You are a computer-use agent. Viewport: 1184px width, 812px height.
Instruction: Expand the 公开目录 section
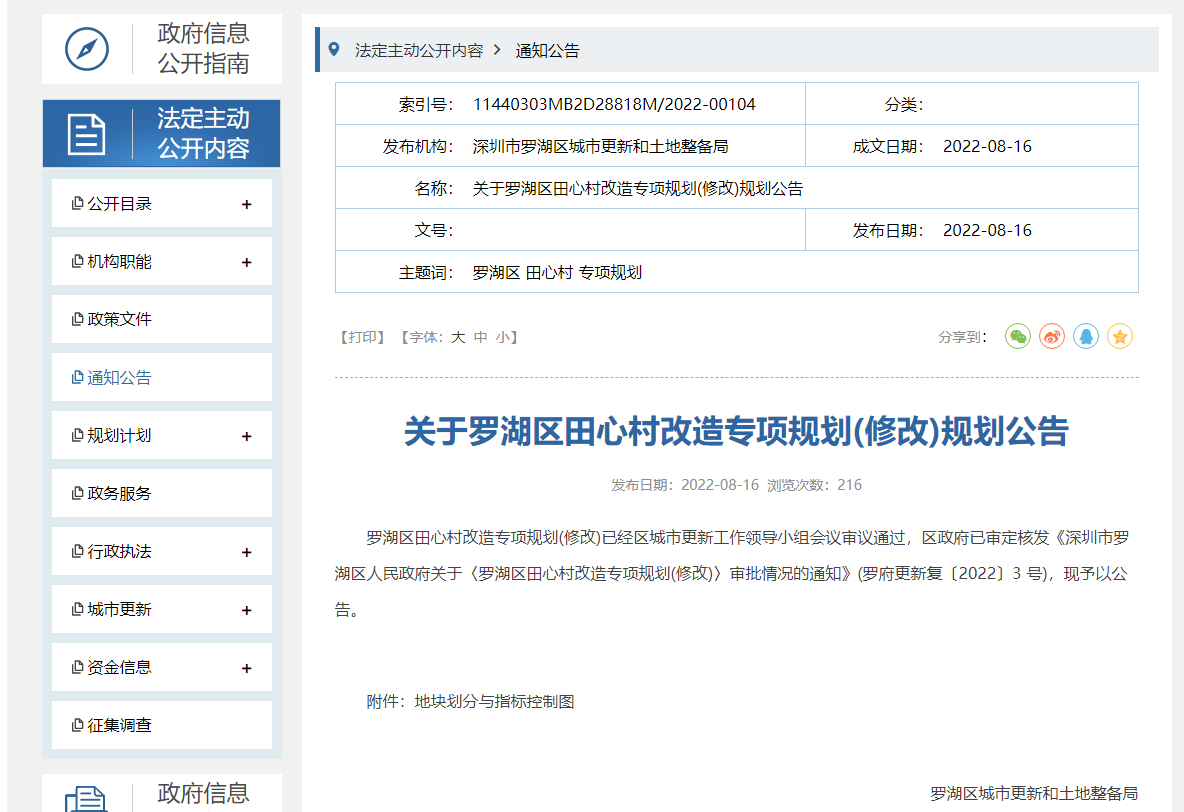click(247, 205)
